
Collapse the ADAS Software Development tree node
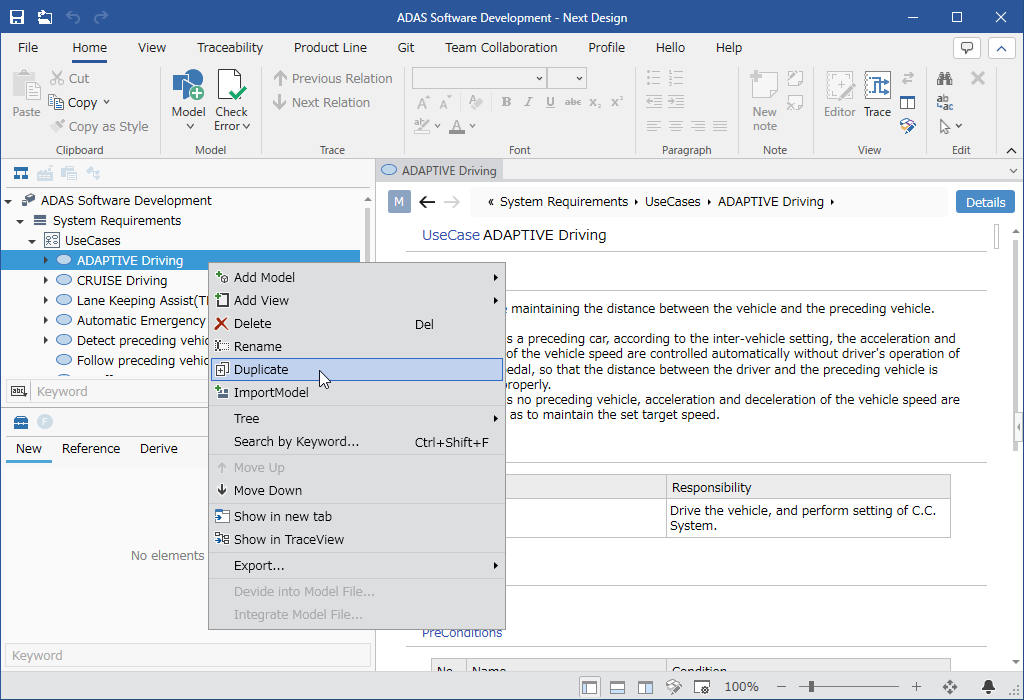8,201
